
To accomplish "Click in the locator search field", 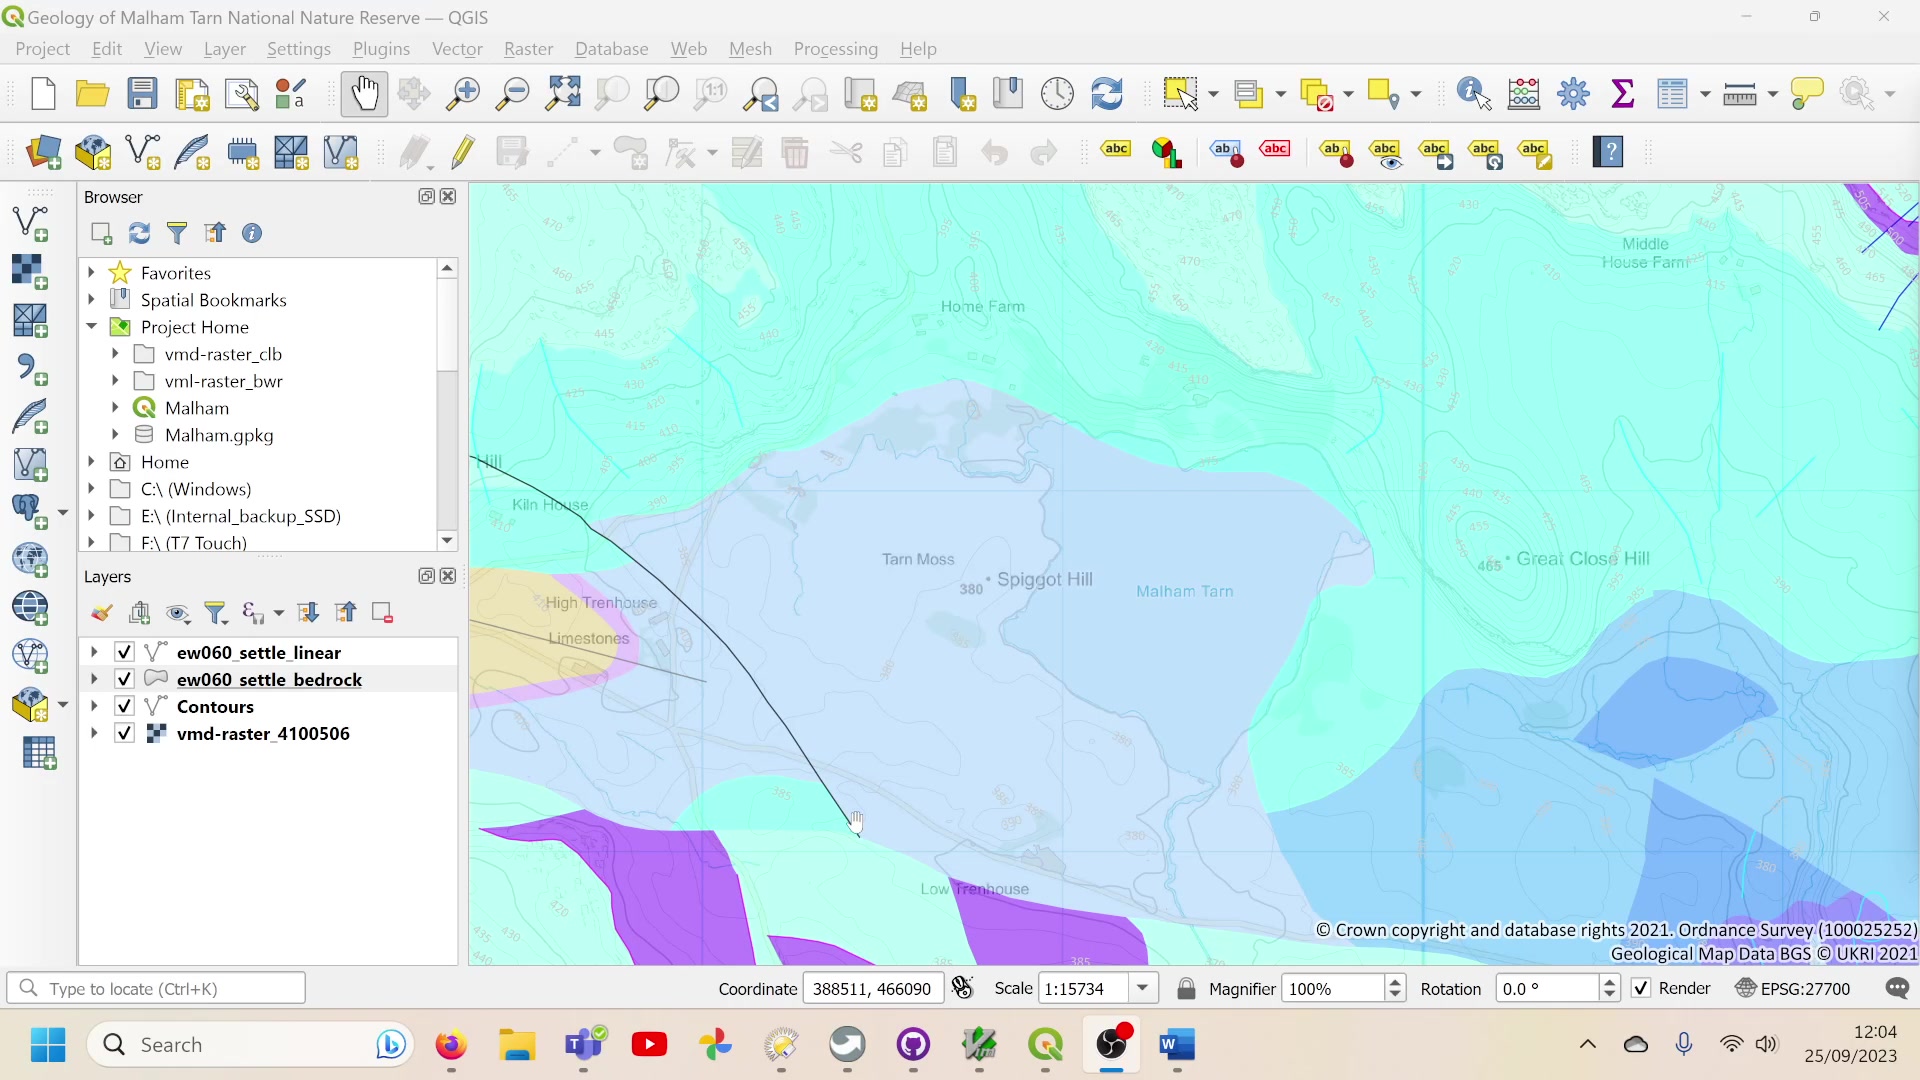I will [x=157, y=988].
